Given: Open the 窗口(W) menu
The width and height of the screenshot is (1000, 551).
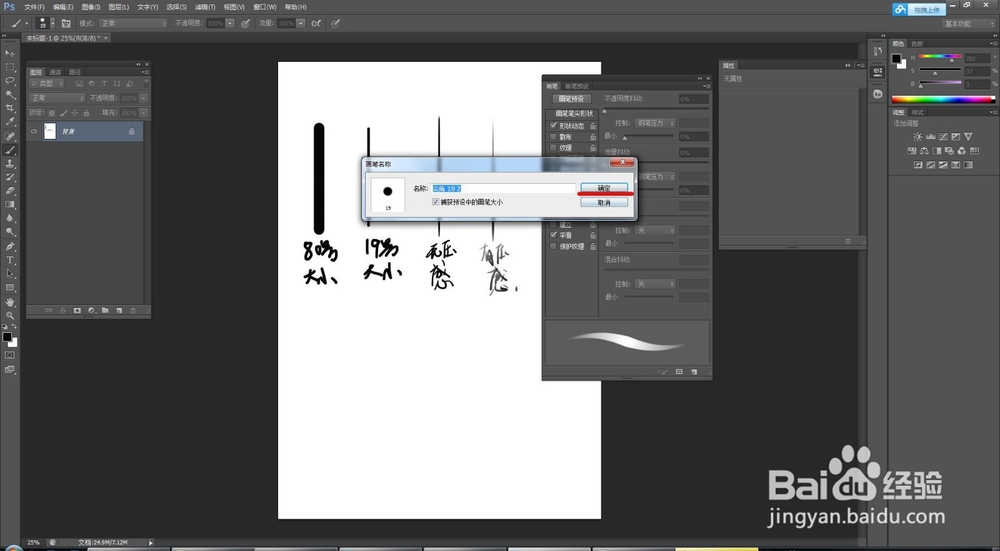Looking at the screenshot, I should pos(265,7).
